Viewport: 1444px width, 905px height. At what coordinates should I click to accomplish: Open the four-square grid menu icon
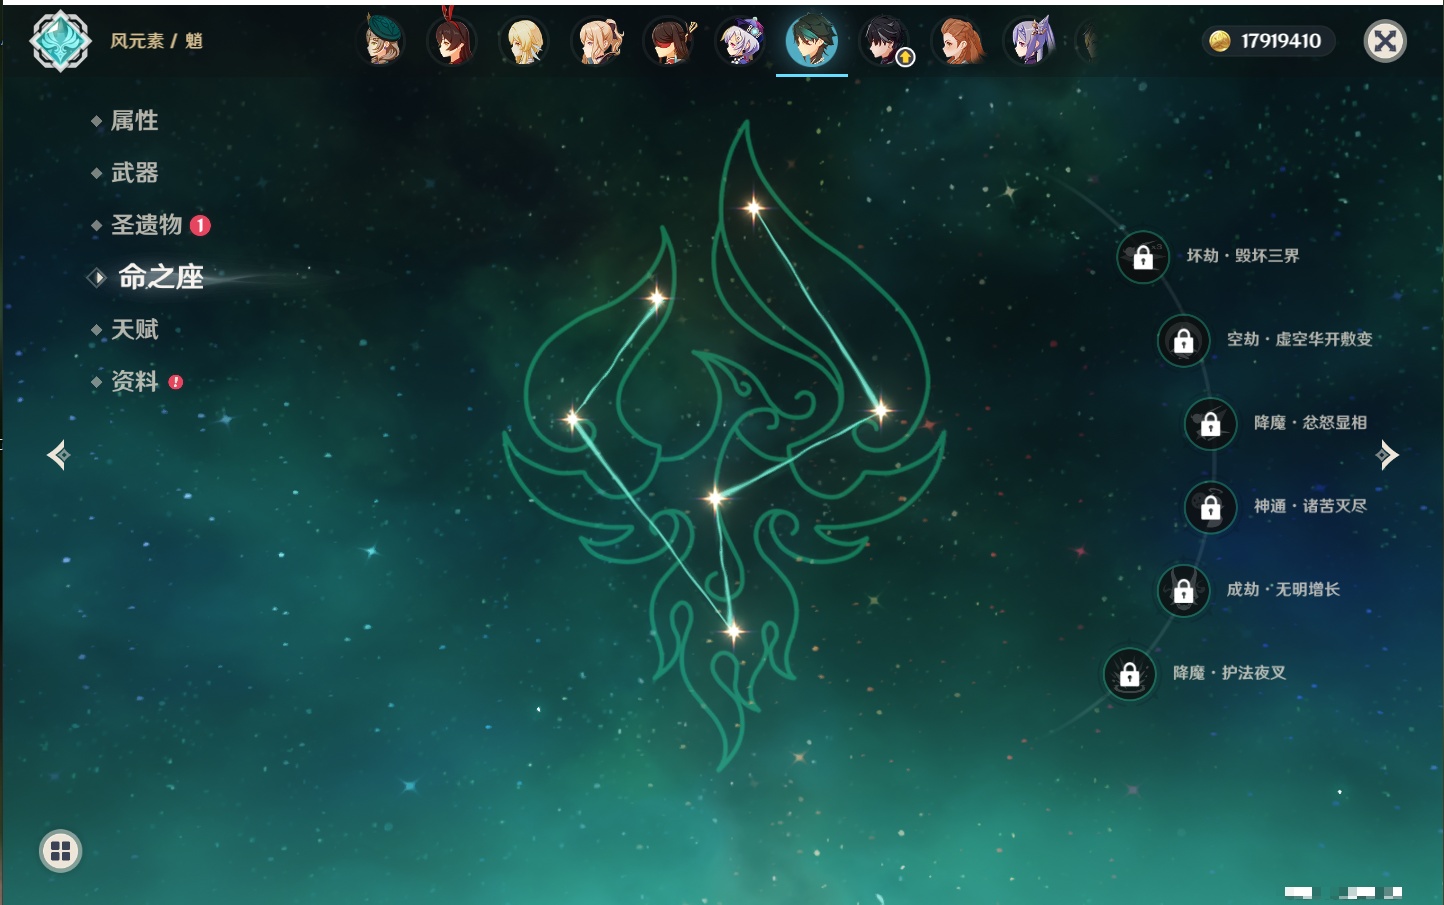click(x=60, y=851)
